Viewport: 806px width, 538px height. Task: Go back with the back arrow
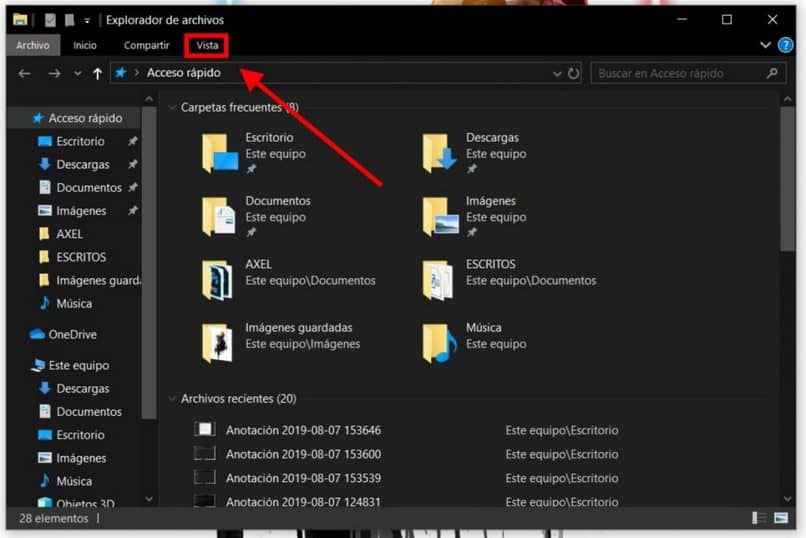[x=24, y=73]
